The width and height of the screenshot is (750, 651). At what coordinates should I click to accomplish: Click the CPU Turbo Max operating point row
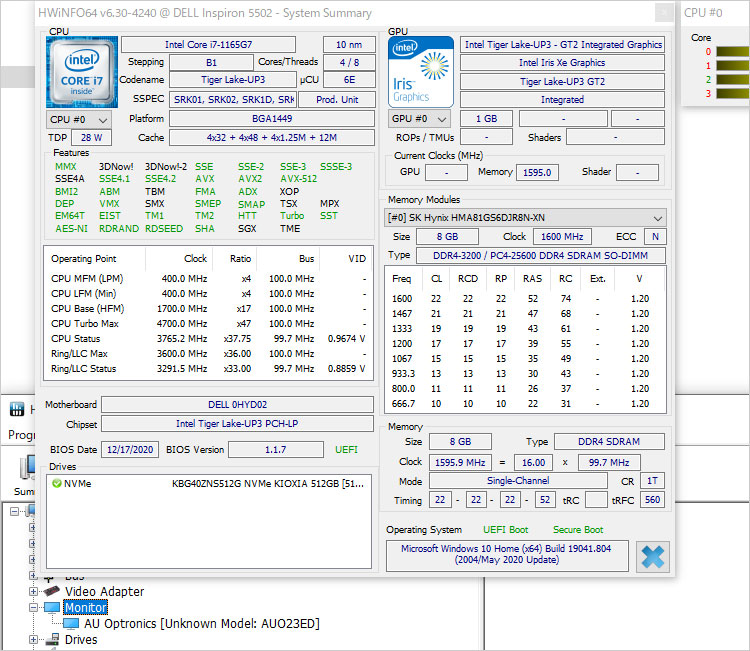click(209, 324)
